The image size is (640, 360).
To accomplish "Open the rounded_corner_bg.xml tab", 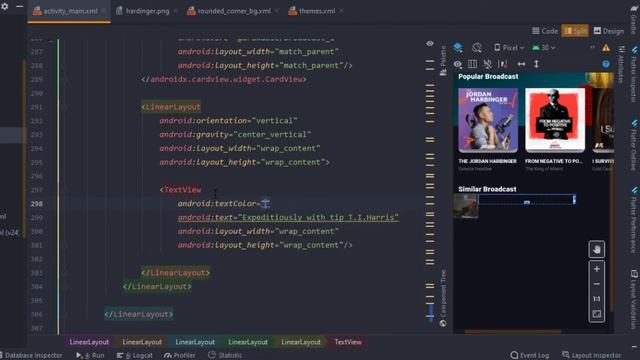I will coord(234,11).
